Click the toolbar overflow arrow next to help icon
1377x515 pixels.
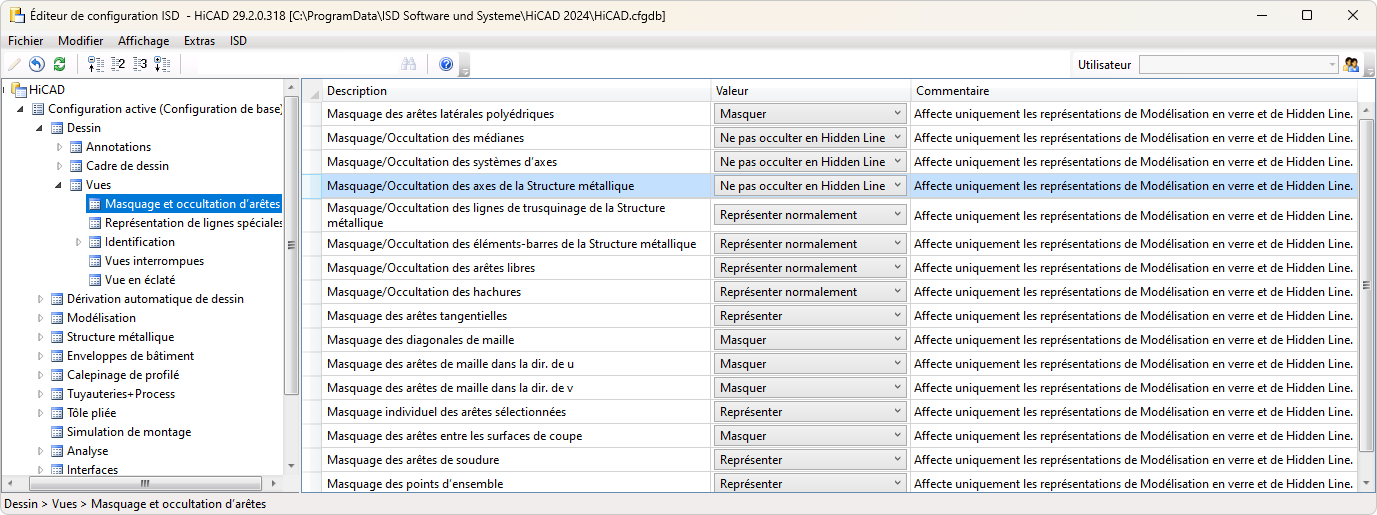[x=464, y=66]
